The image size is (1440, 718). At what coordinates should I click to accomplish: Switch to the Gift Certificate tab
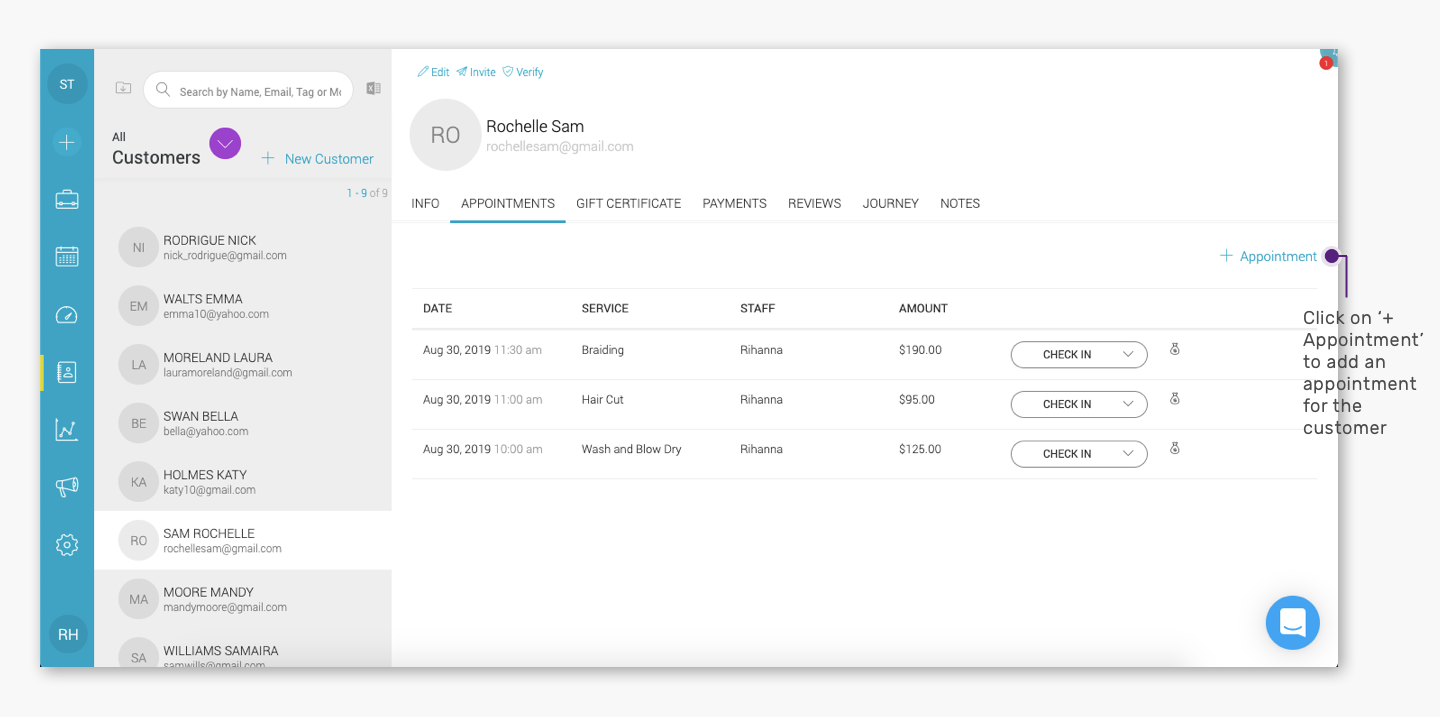click(x=628, y=203)
